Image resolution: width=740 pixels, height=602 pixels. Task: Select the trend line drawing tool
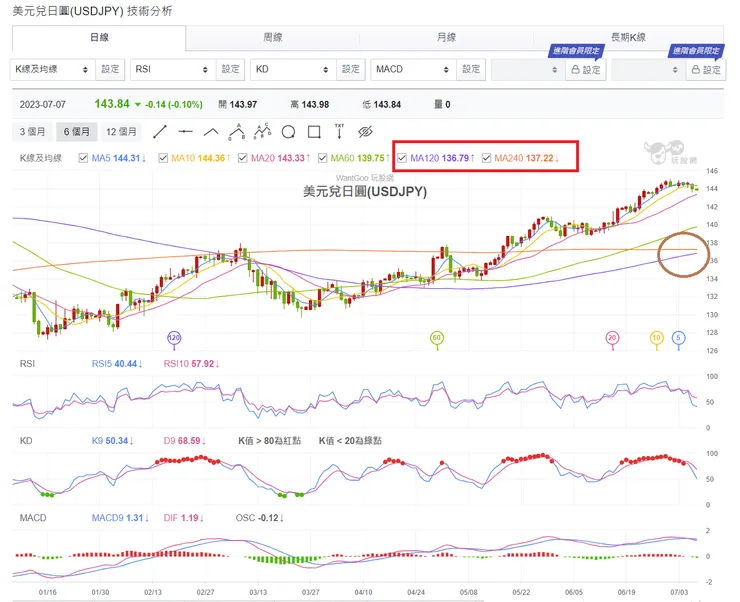pos(160,132)
